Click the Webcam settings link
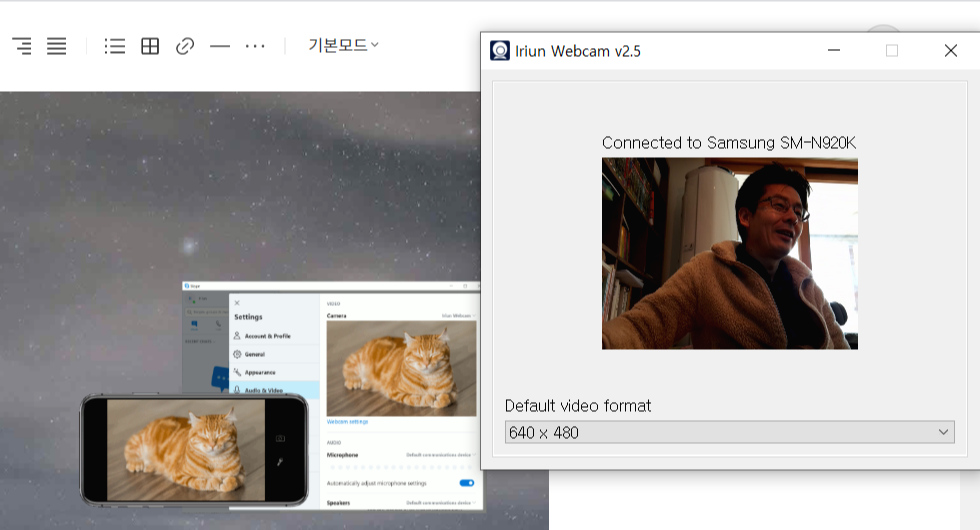This screenshot has height=530, width=980. (x=348, y=422)
